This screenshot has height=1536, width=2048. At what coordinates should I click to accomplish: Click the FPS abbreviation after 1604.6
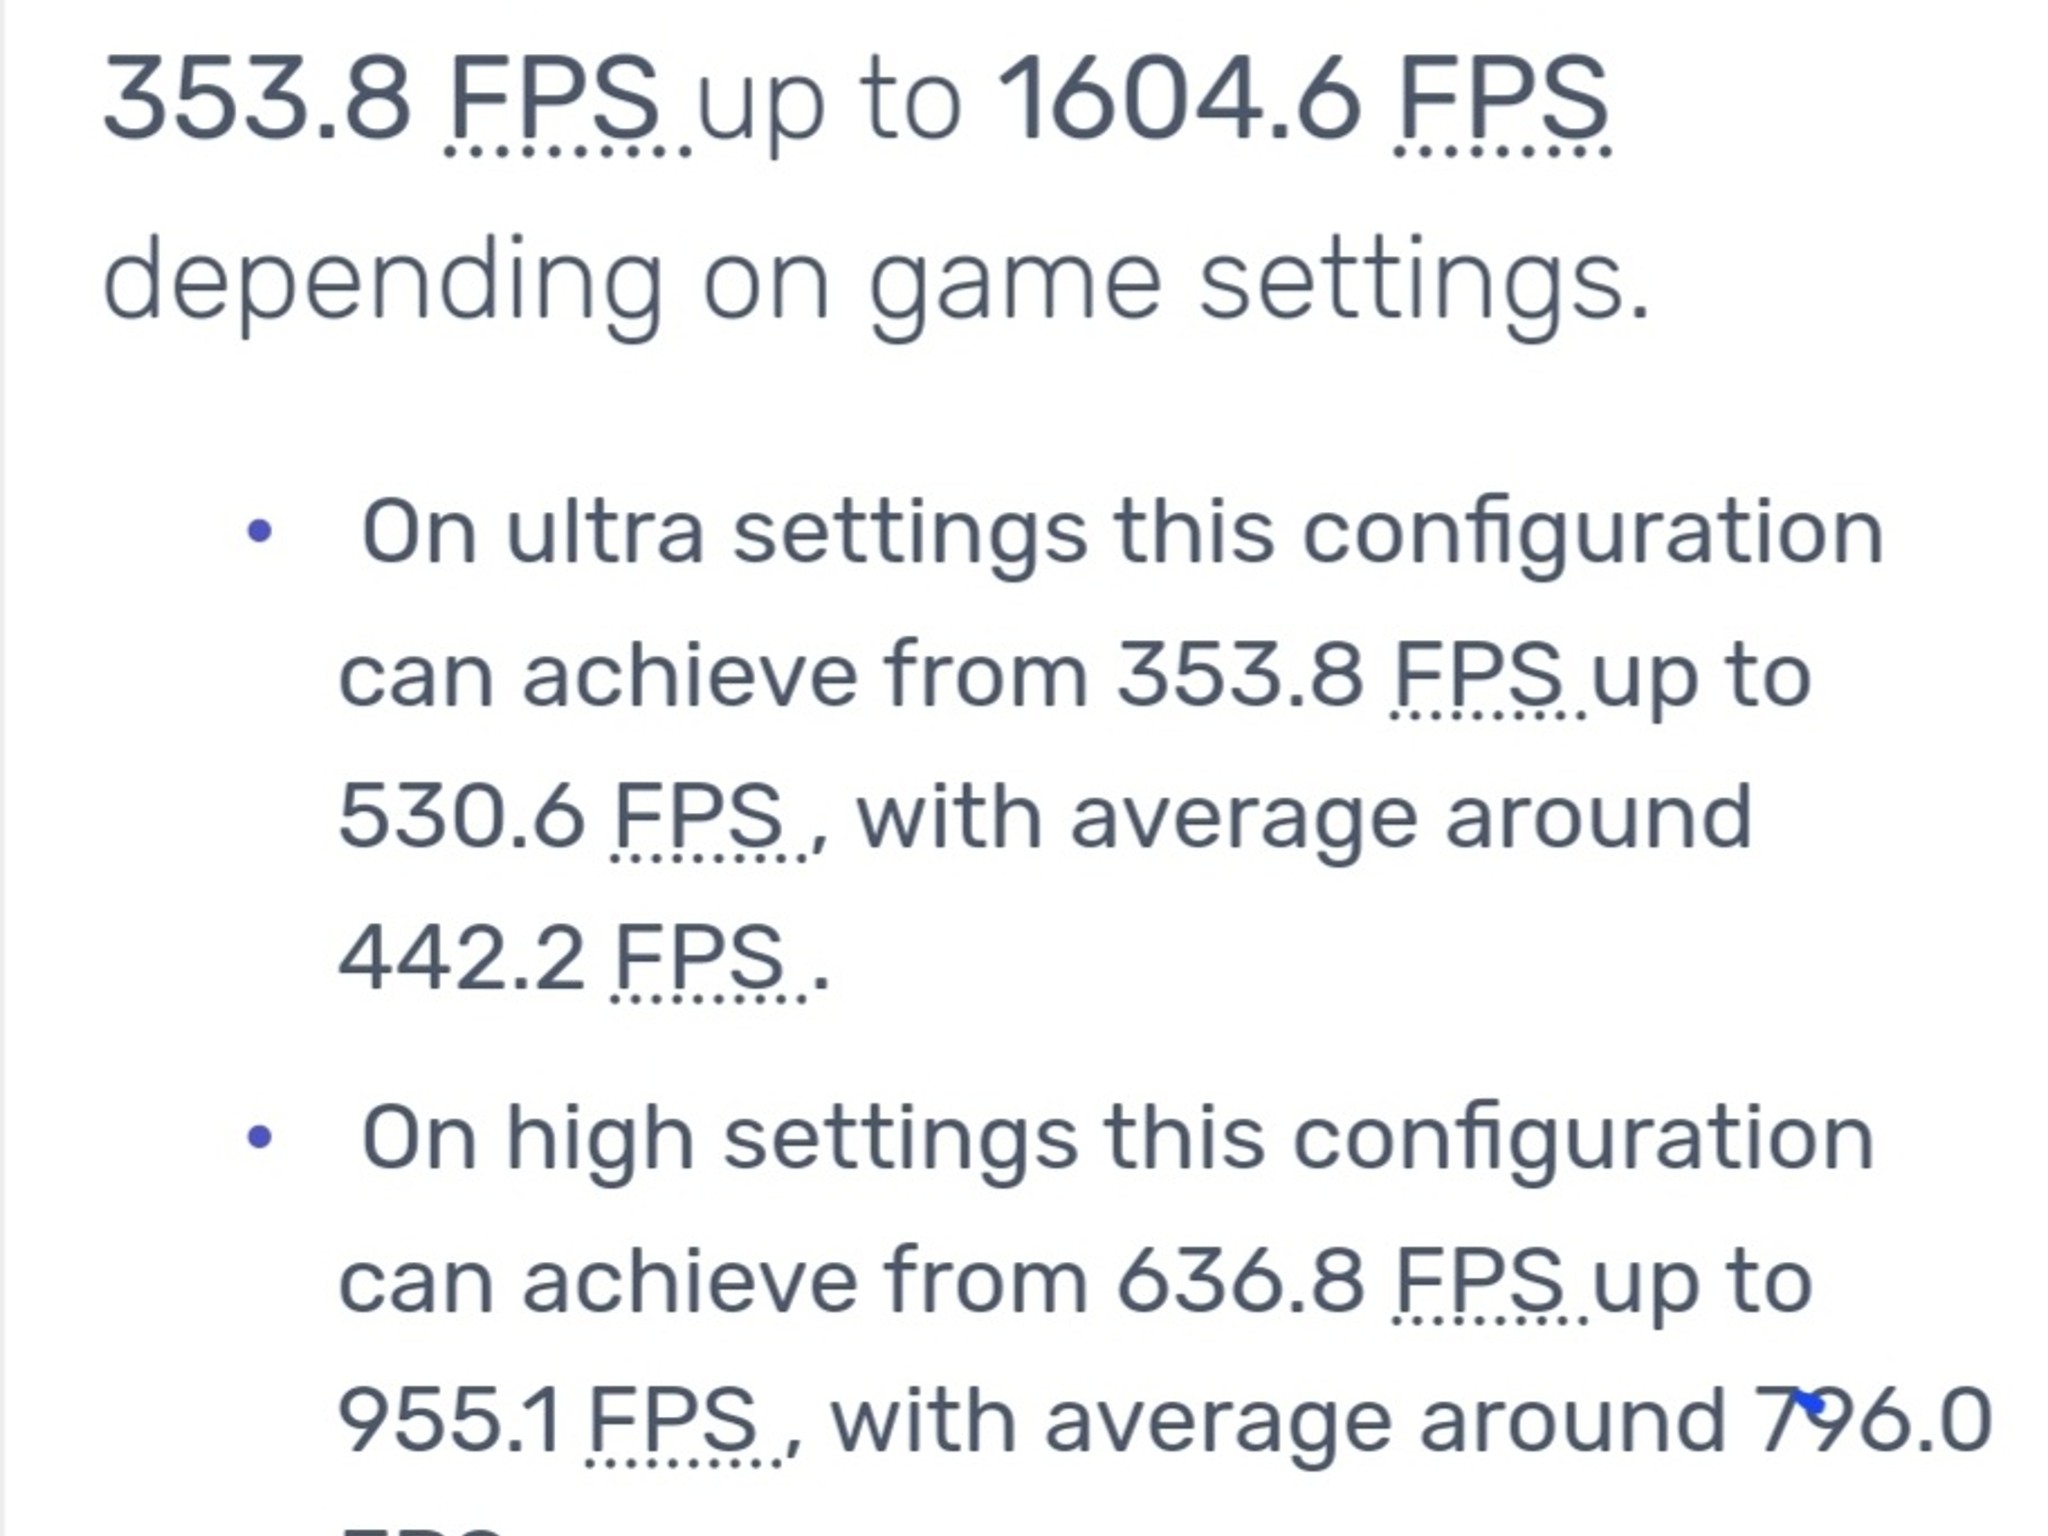tap(1503, 99)
